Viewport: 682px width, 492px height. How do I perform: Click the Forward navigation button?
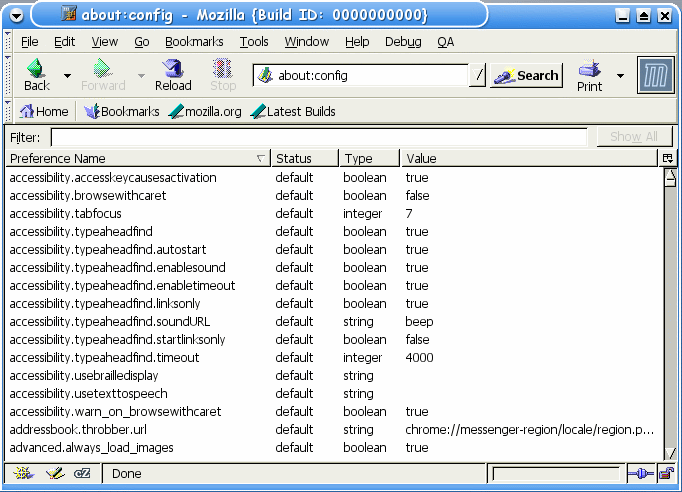[103, 75]
